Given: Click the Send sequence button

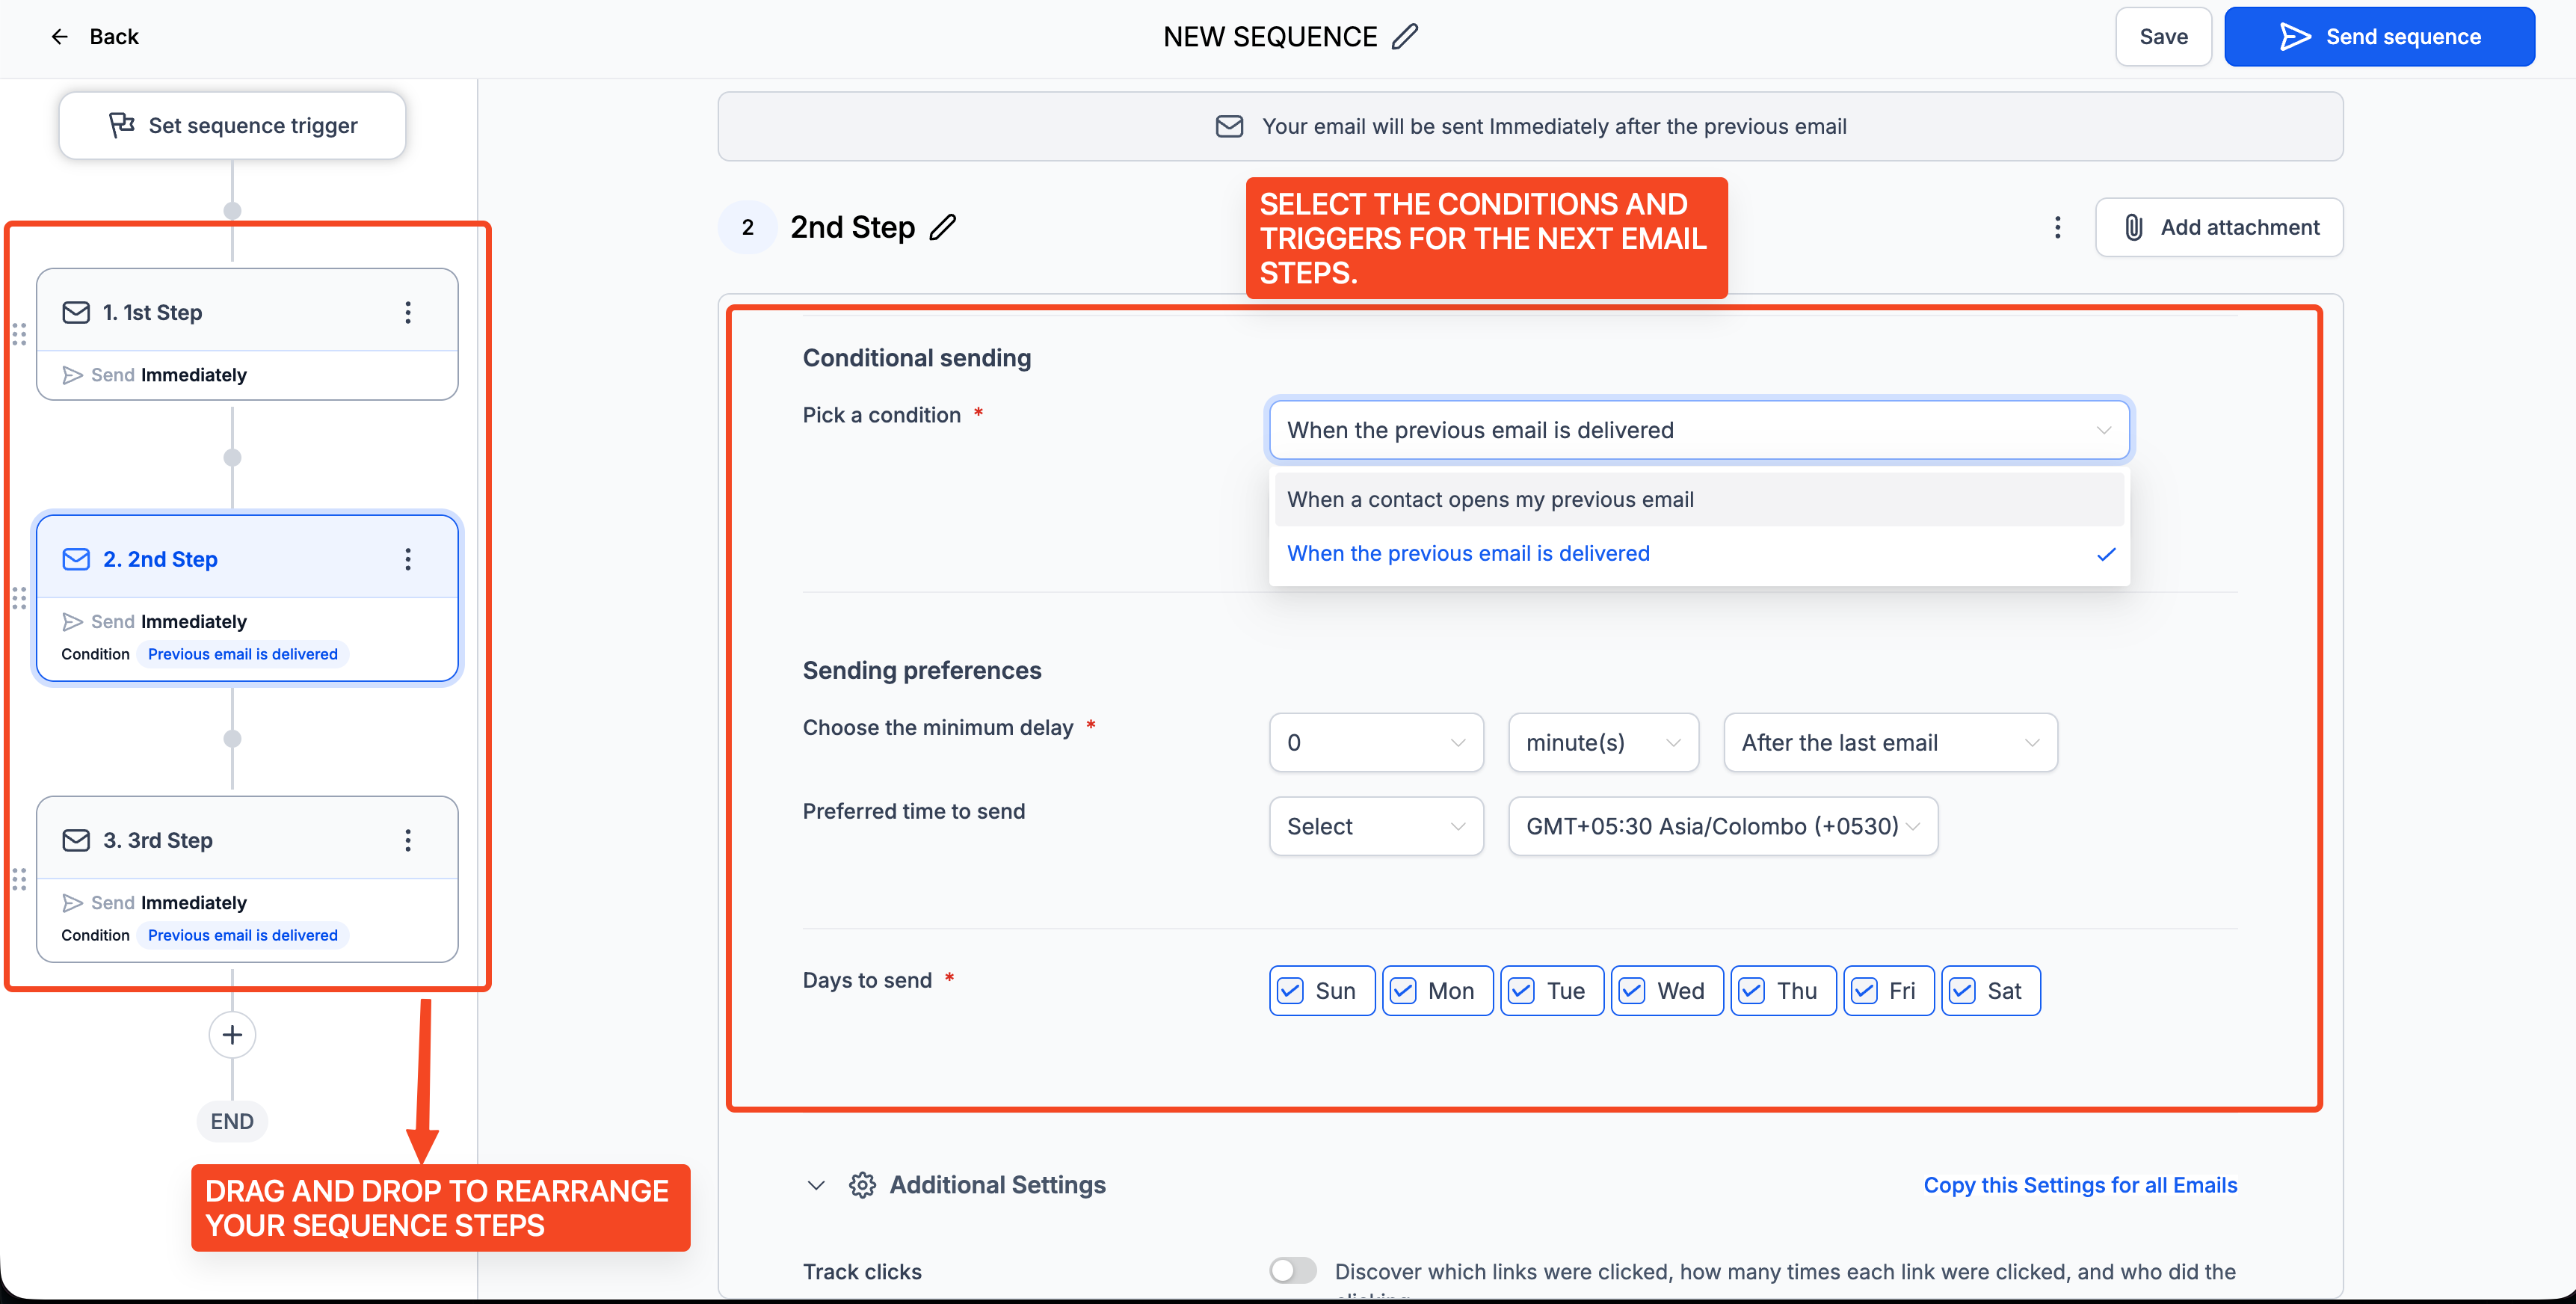Looking at the screenshot, I should (2379, 37).
